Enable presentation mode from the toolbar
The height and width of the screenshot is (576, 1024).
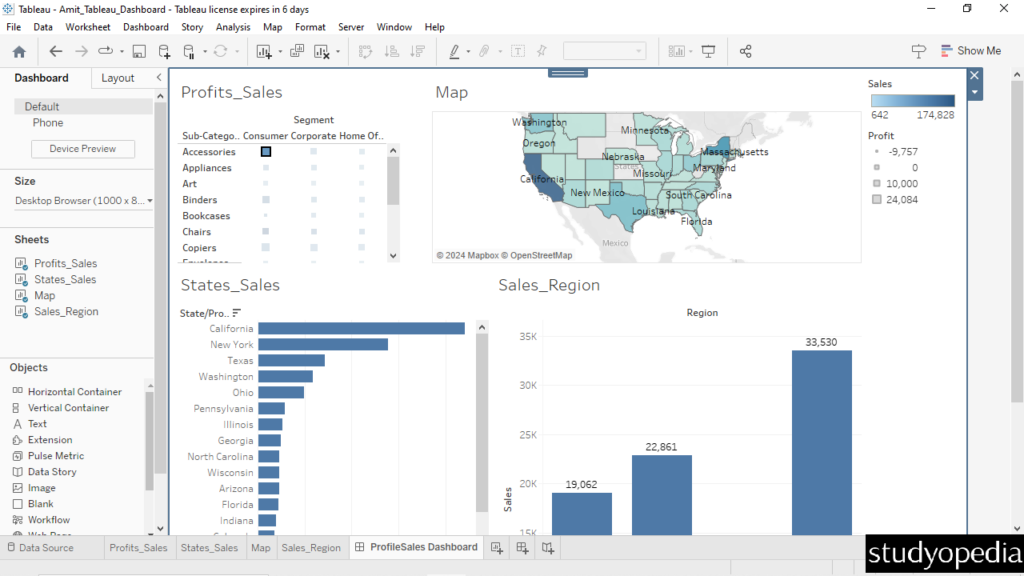coord(708,51)
